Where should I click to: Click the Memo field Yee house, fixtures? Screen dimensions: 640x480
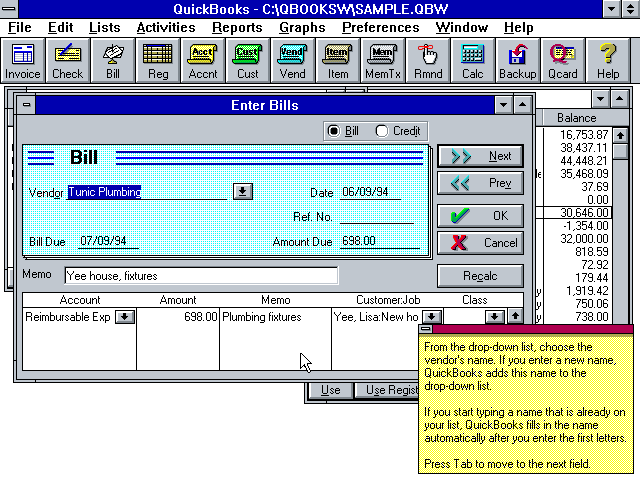point(201,276)
